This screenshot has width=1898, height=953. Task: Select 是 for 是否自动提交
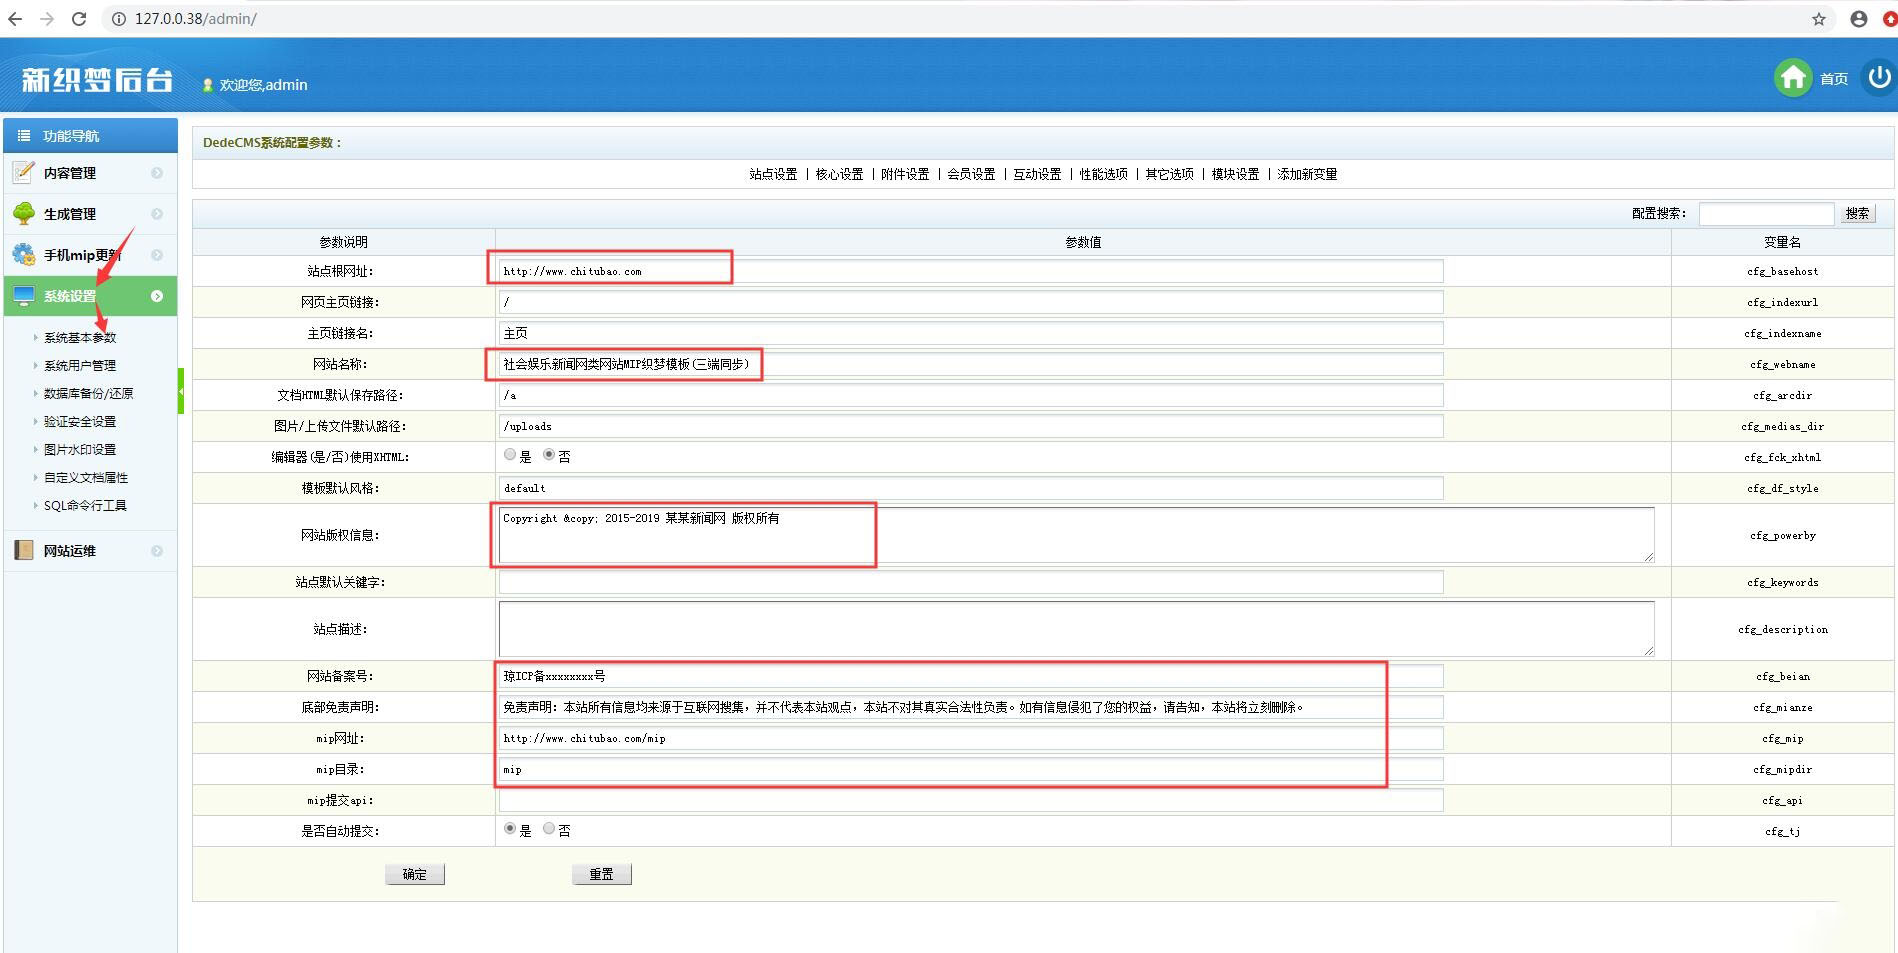[510, 829]
